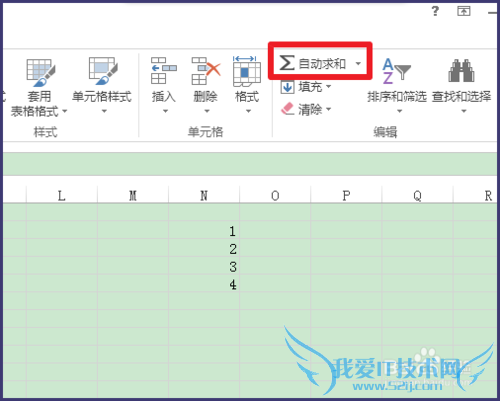Select column Q header
Screen dimensions: 500x401
(x=417, y=196)
